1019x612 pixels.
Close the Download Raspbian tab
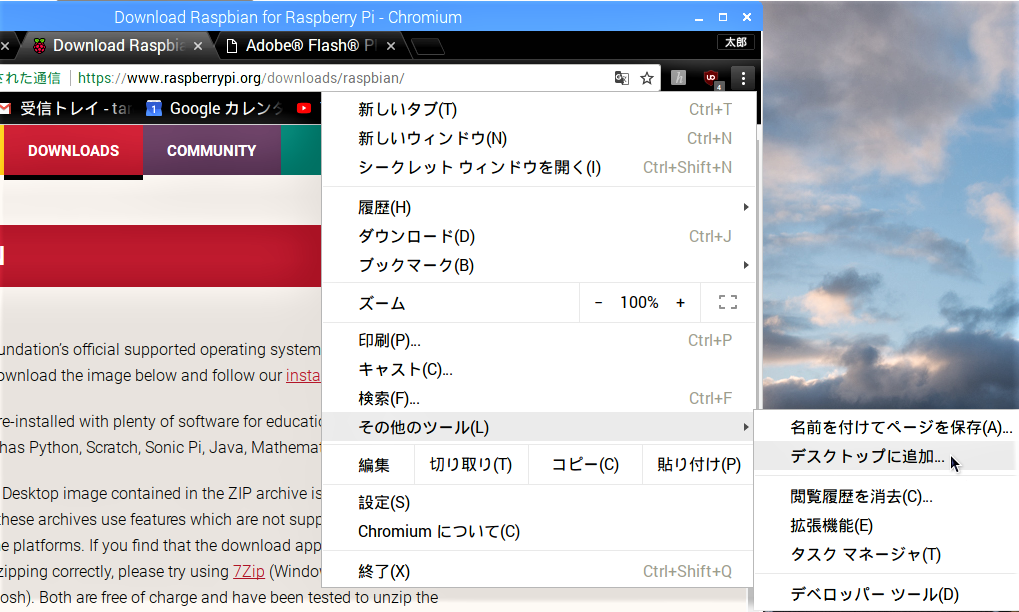click(198, 46)
